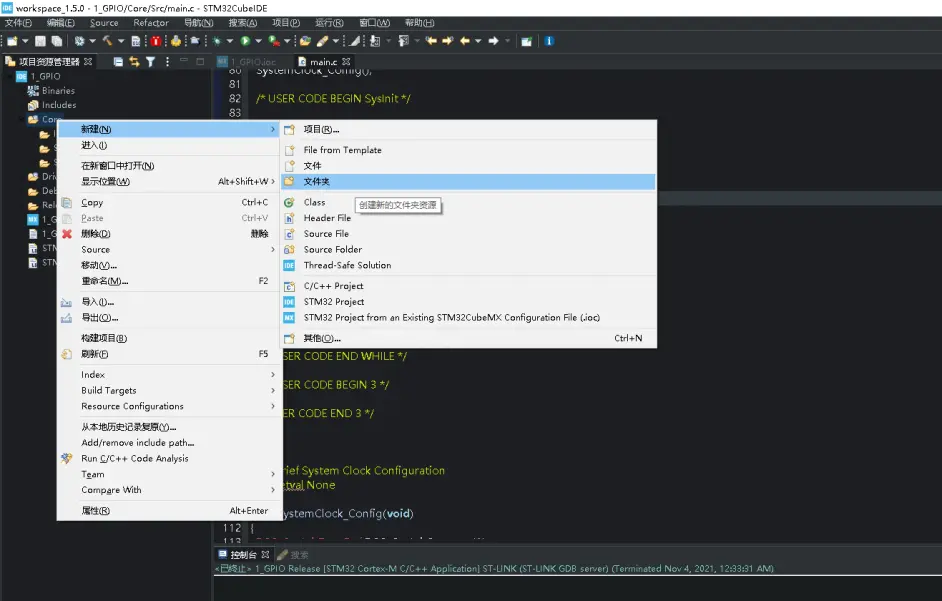Click the New file toolbar icon
Image resolution: width=942 pixels, height=601 pixels.
(x=12, y=41)
